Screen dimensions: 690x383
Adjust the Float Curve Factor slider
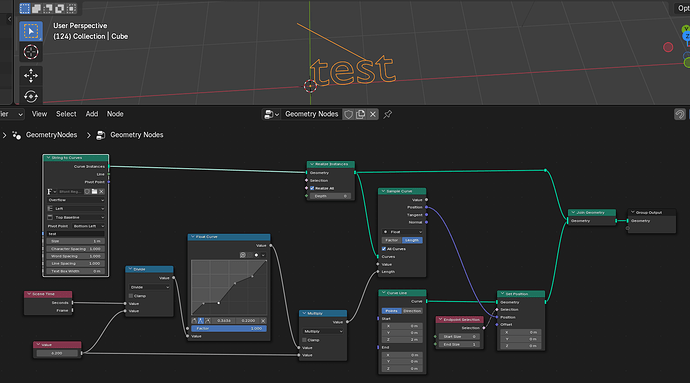click(229, 328)
